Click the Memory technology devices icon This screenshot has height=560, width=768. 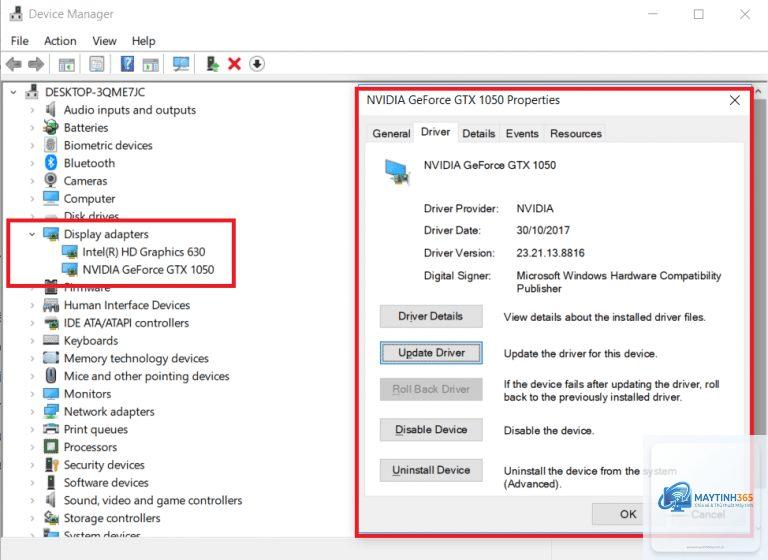pos(51,358)
